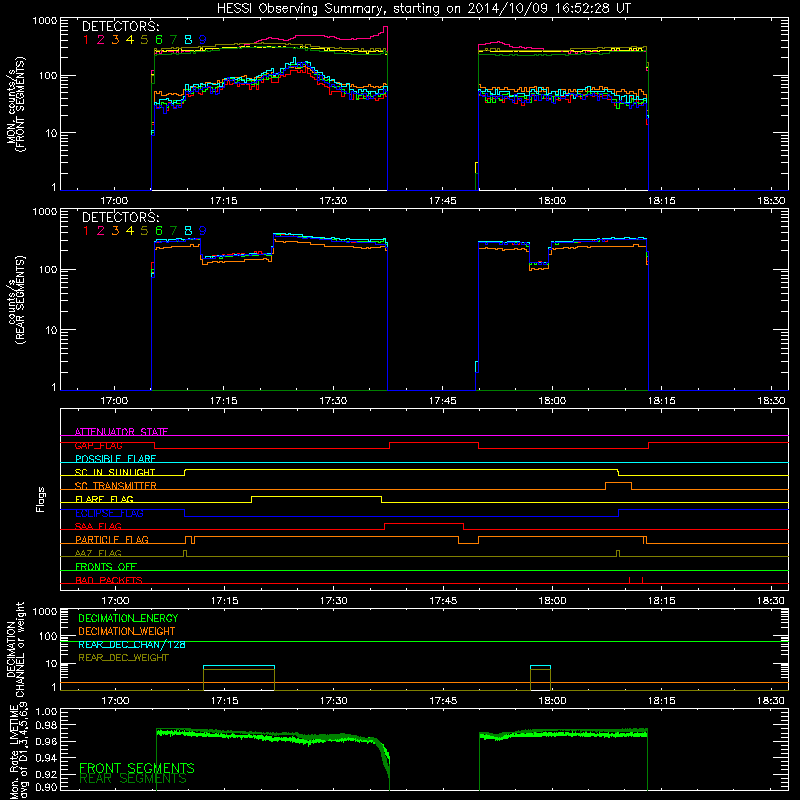Click the 18:00 time tick of decimation plot
The height and width of the screenshot is (800, 800).
[553, 701]
